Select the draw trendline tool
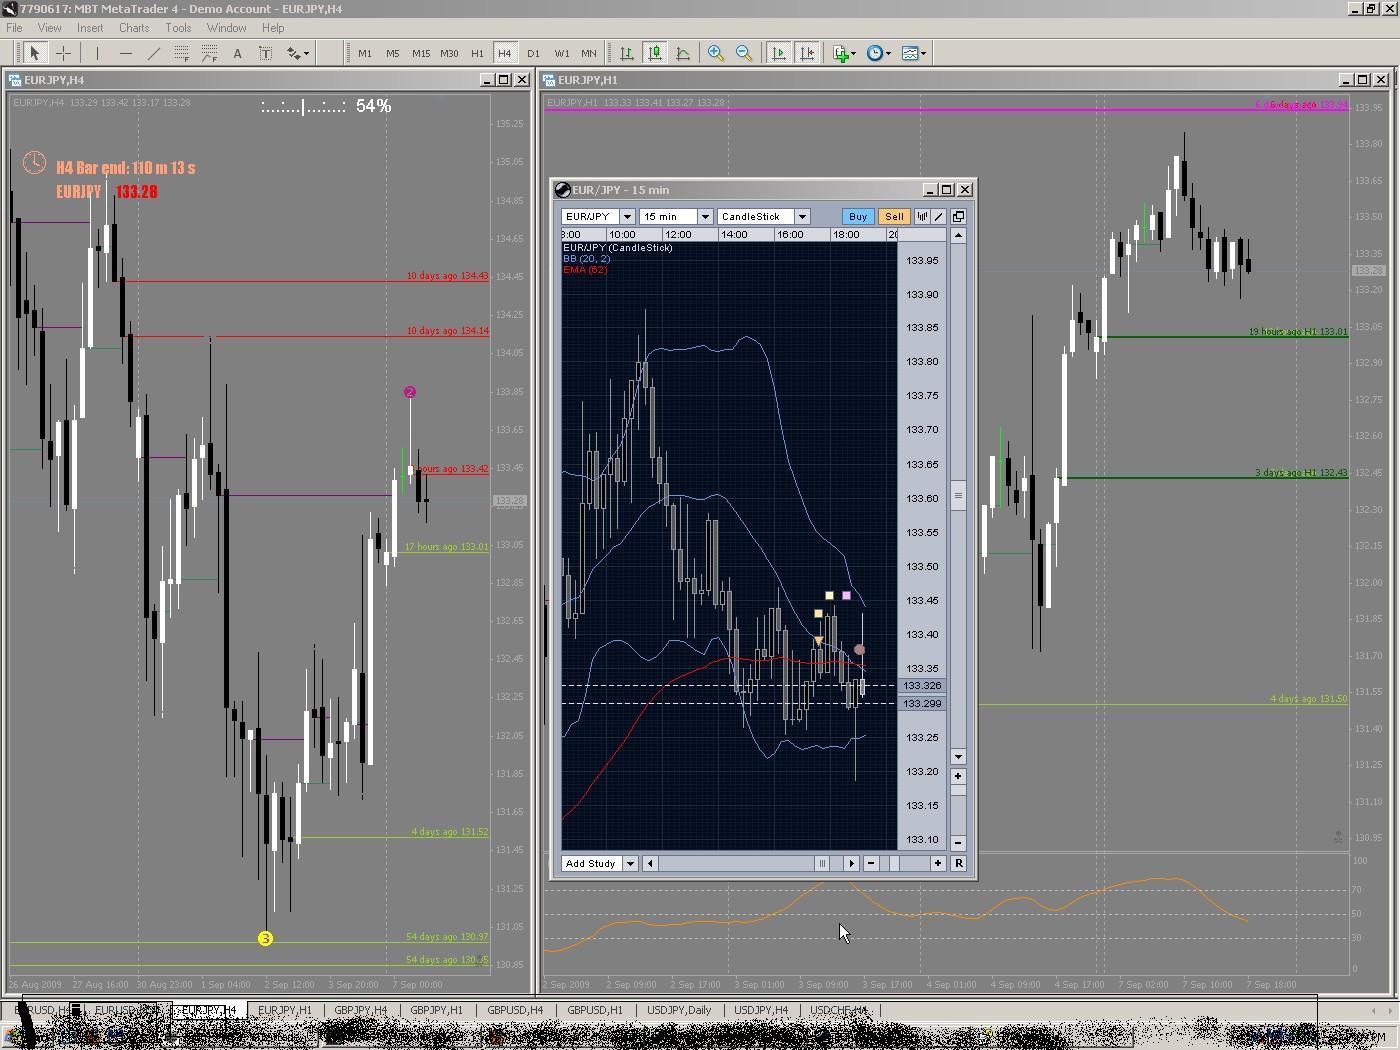Viewport: 1400px width, 1050px height. coord(153,53)
